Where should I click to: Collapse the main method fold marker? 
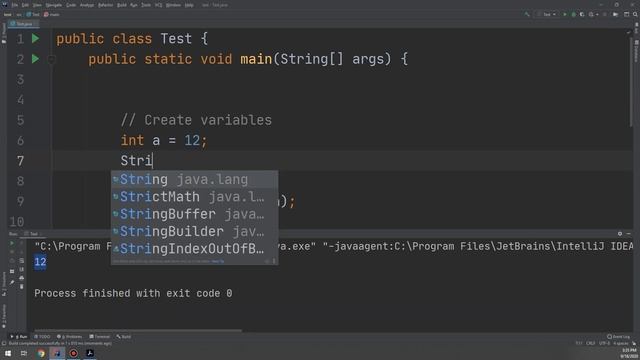(51, 60)
